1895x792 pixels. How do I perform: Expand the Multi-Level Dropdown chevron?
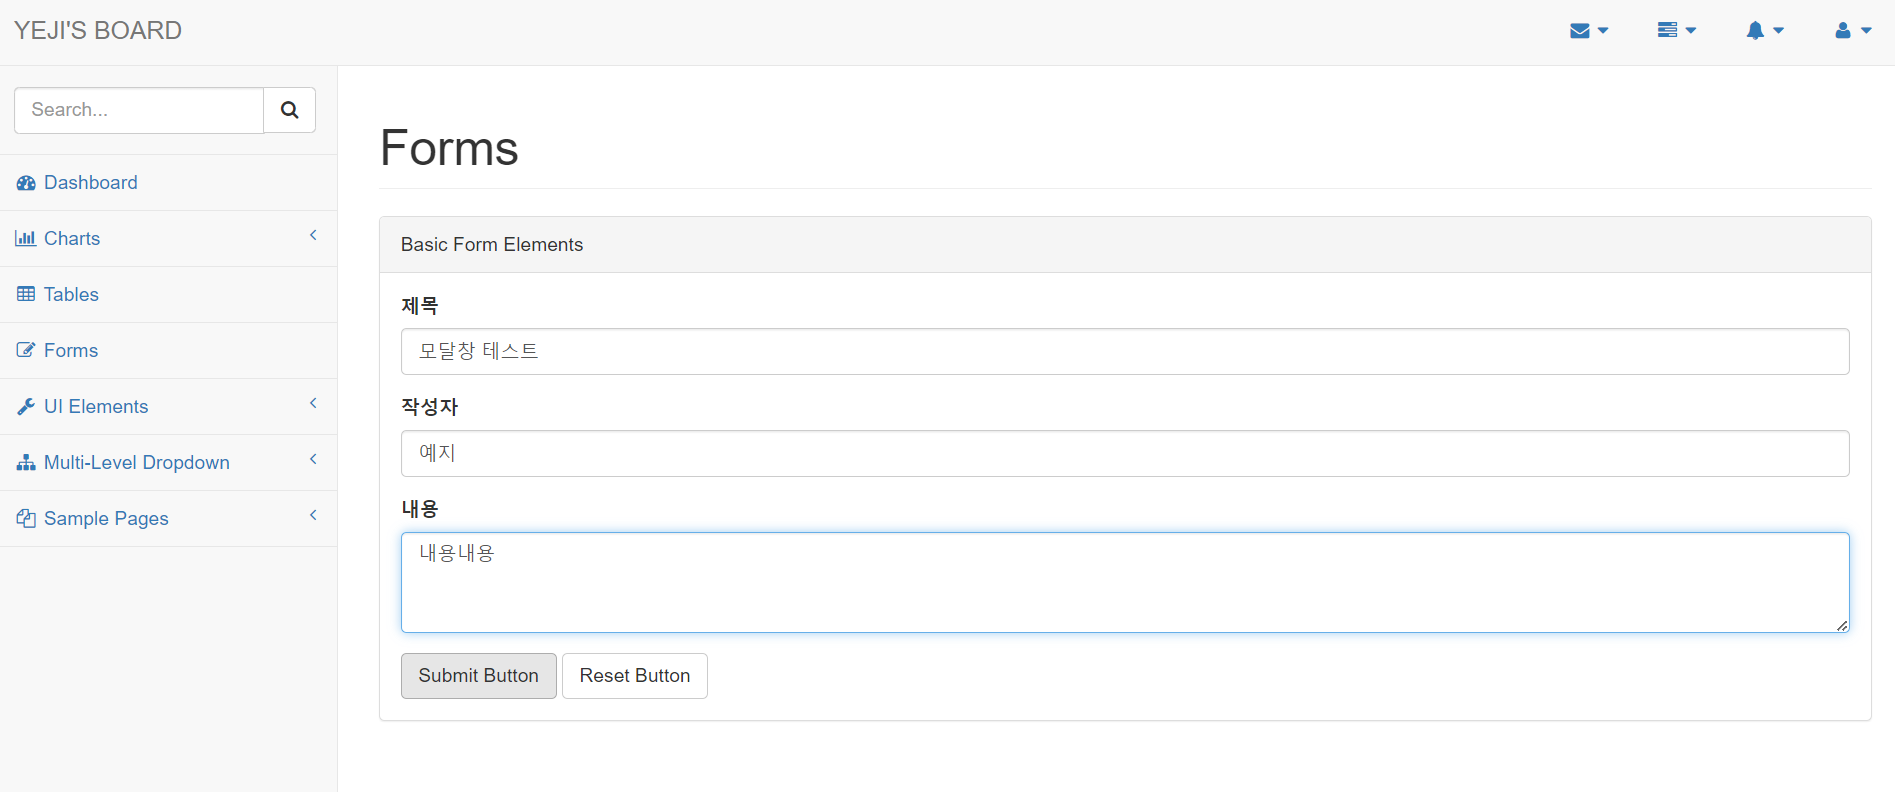click(x=313, y=459)
